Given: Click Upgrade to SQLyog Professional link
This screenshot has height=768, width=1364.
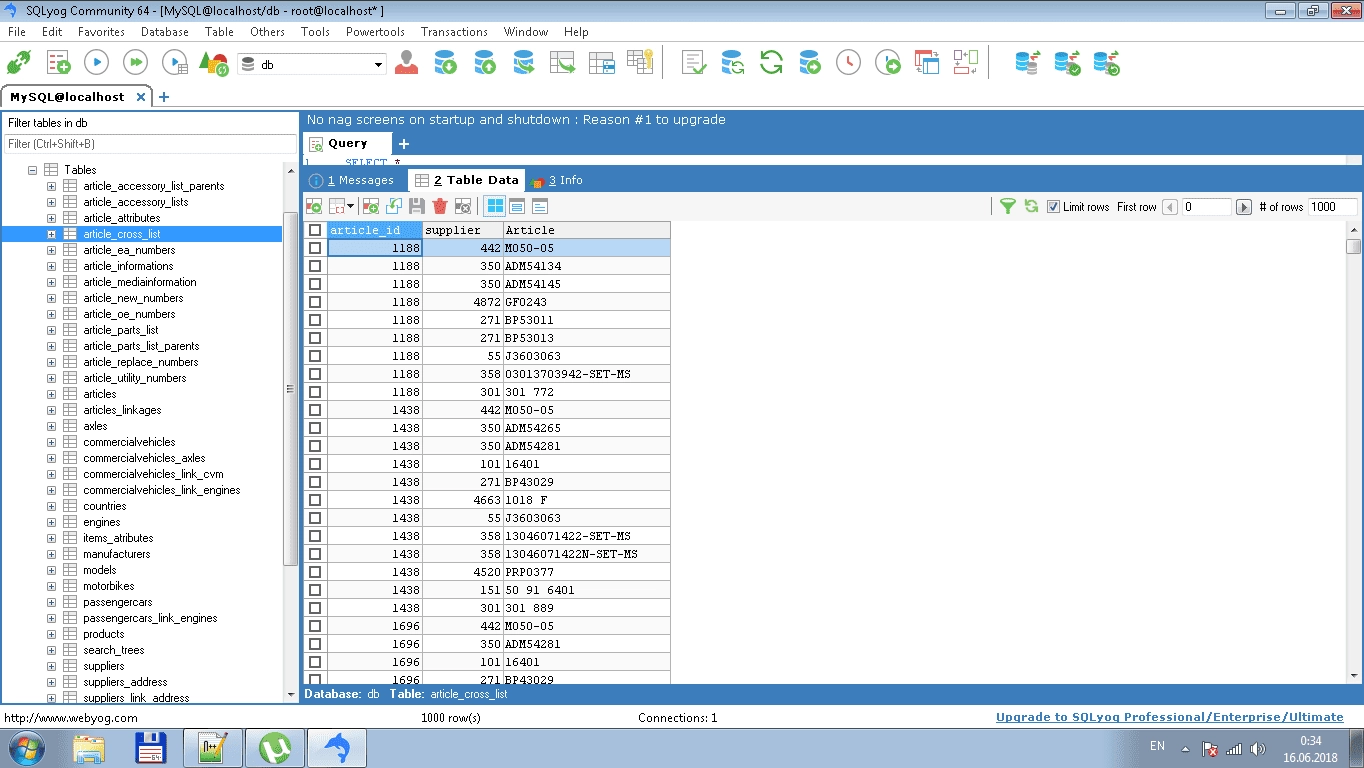Looking at the screenshot, I should [x=1169, y=717].
